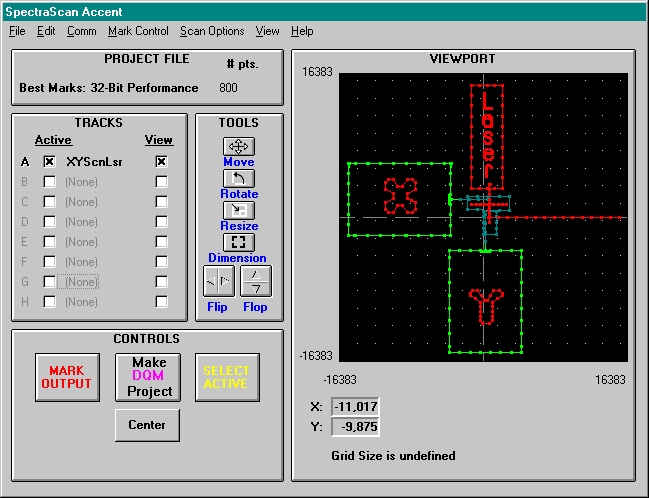This screenshot has height=498, width=649.
Task: Enable View checkbox for track H
Action: pyautogui.click(x=161, y=301)
